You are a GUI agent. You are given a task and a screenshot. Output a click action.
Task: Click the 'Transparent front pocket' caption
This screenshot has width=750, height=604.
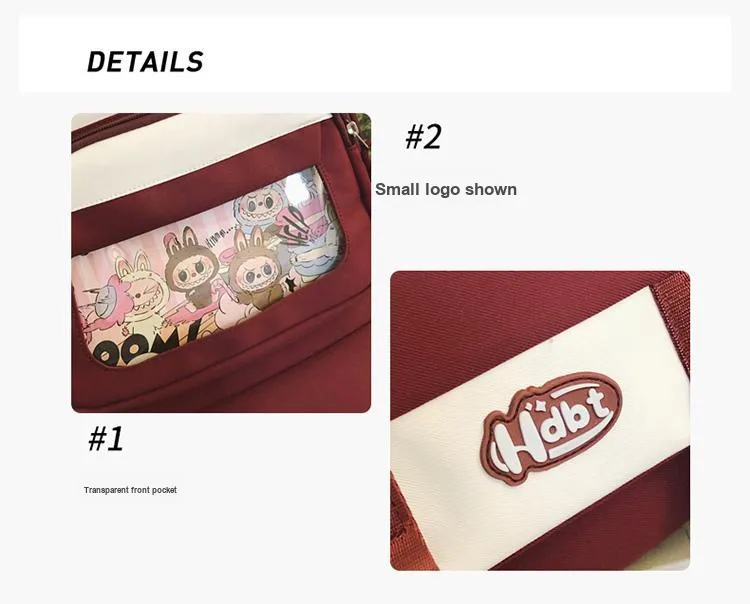click(130, 490)
